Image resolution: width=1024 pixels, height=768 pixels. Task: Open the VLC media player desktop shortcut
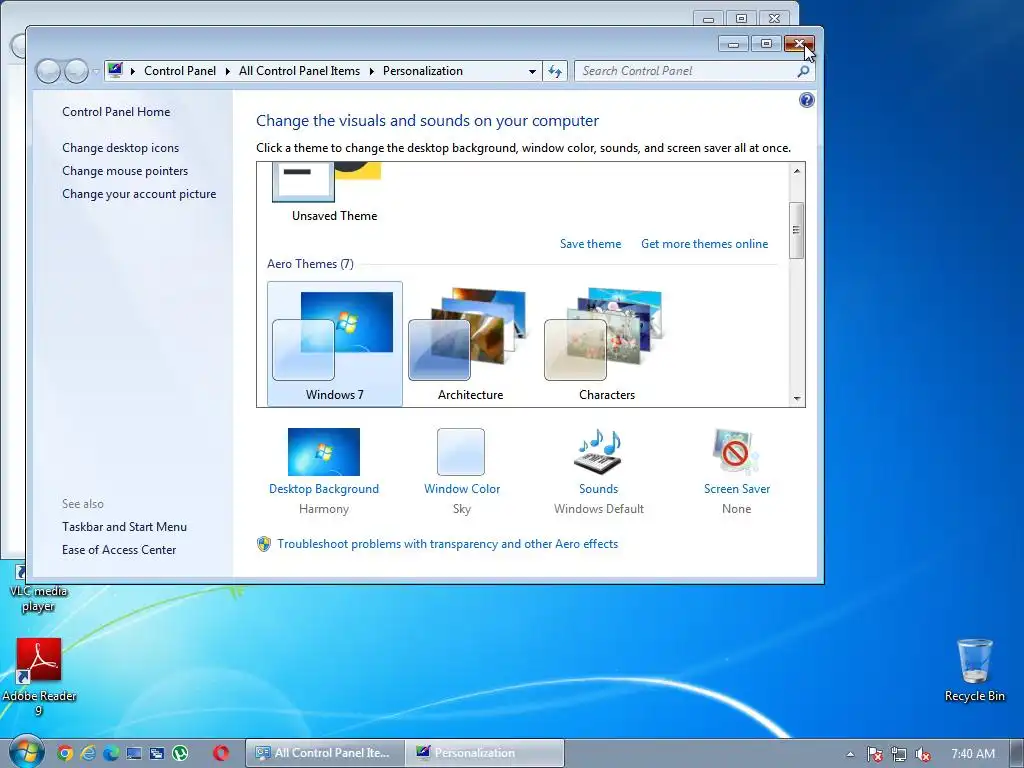38,589
